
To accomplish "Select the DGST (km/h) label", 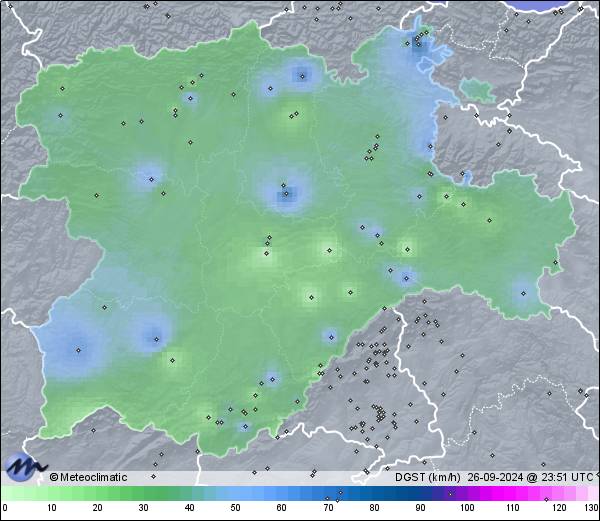I will tap(428, 477).
